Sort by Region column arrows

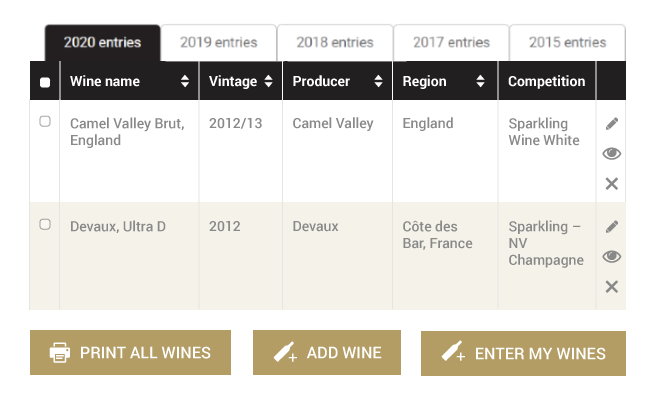coord(481,82)
